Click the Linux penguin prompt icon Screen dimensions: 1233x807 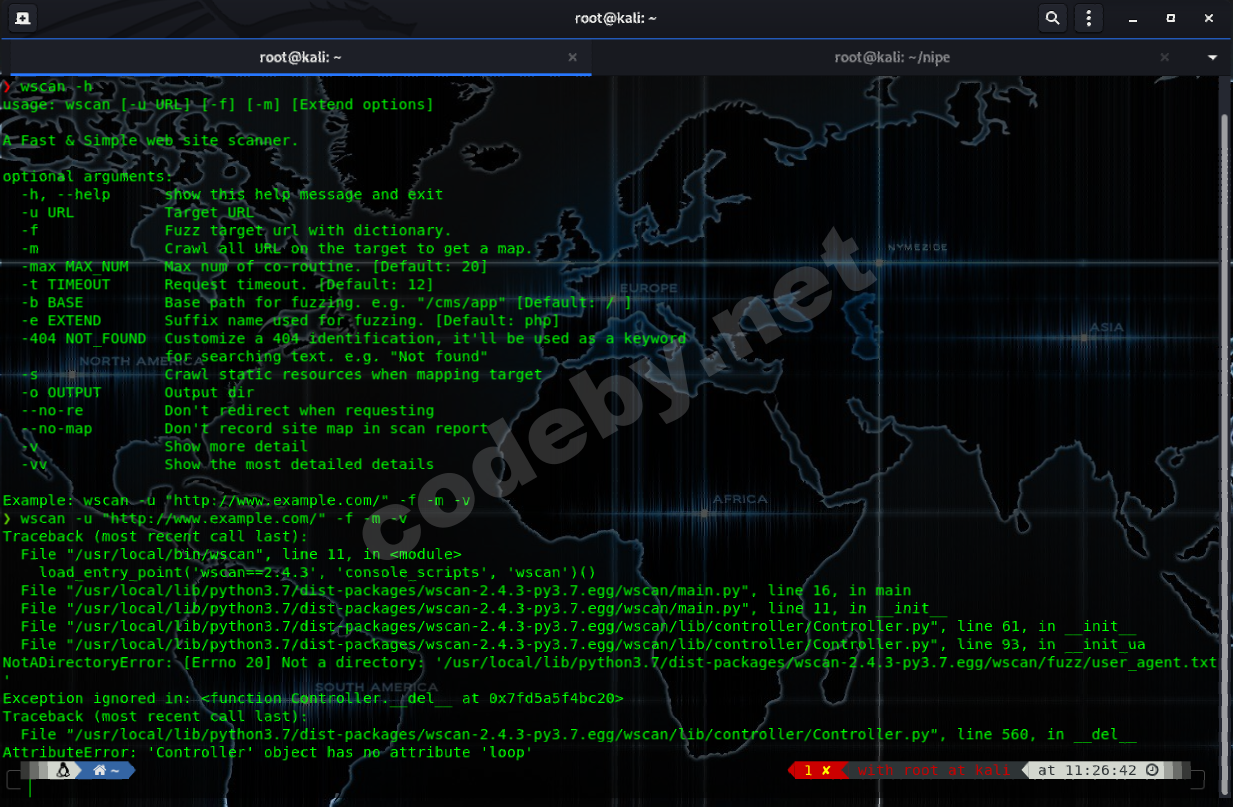coord(64,771)
